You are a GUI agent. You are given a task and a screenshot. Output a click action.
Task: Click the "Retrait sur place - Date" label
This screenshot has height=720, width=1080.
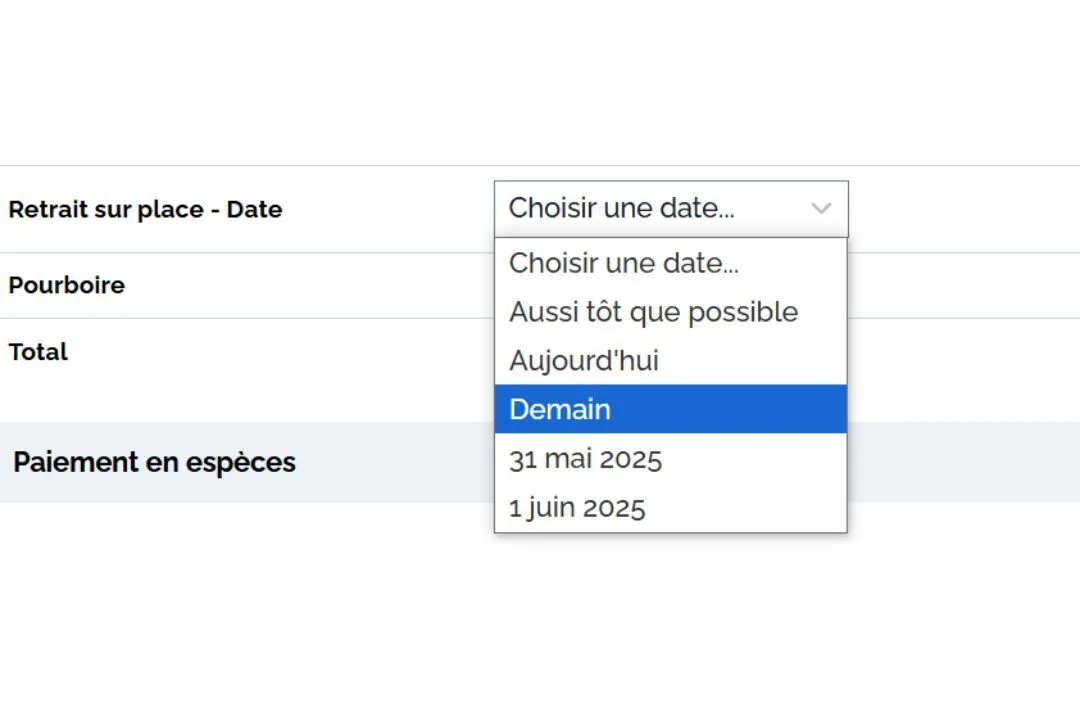(145, 209)
